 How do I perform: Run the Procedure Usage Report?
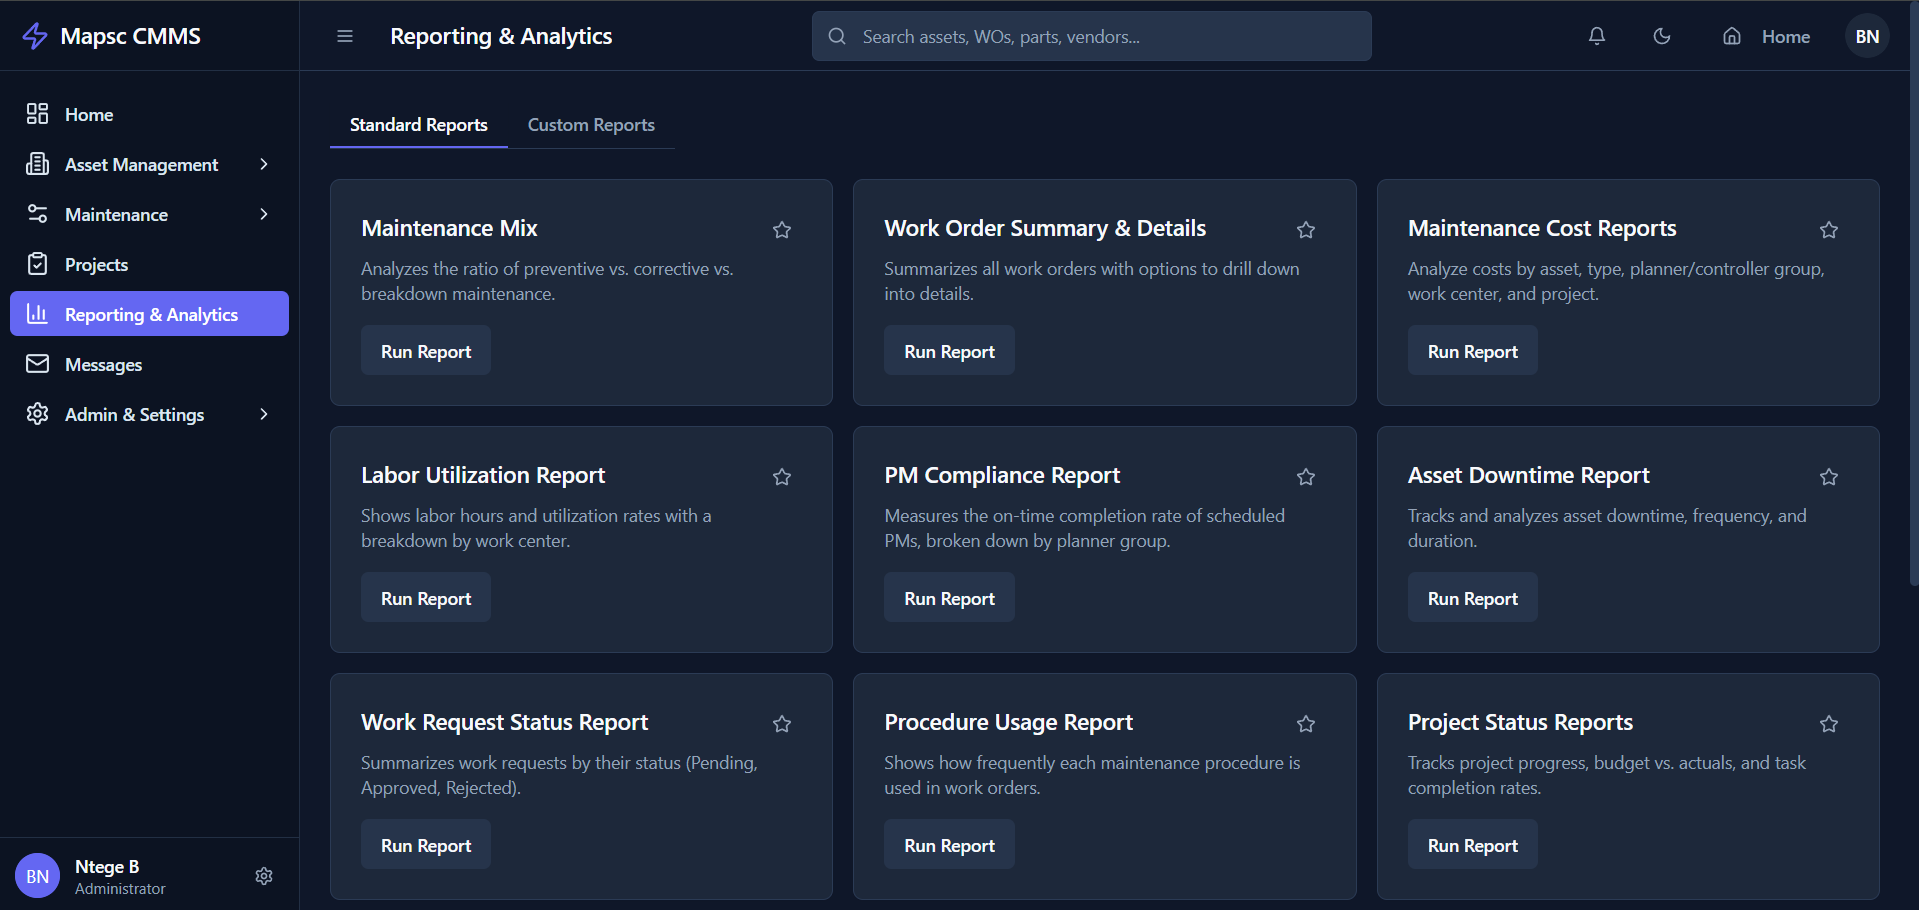[x=949, y=845]
